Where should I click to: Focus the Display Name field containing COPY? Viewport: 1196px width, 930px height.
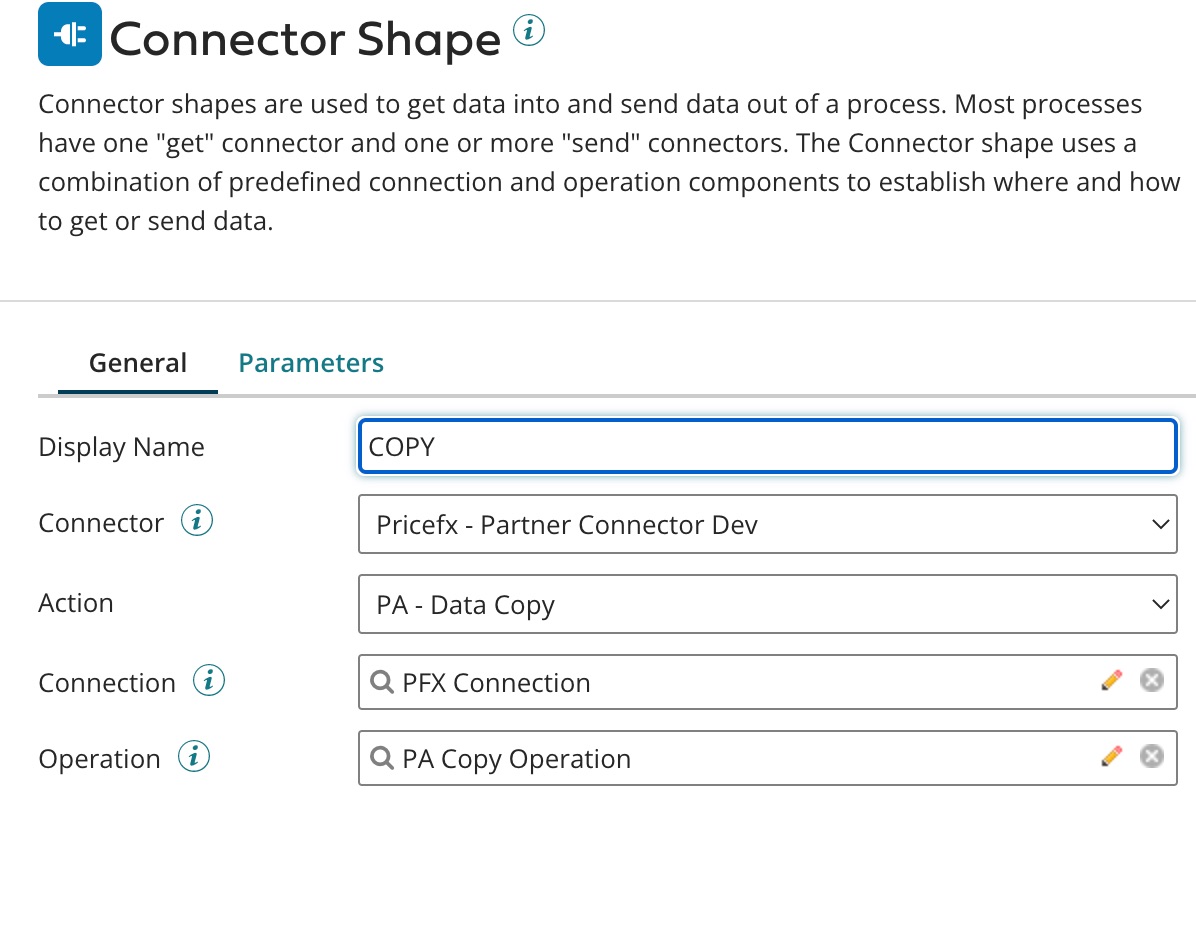pyautogui.click(x=767, y=446)
